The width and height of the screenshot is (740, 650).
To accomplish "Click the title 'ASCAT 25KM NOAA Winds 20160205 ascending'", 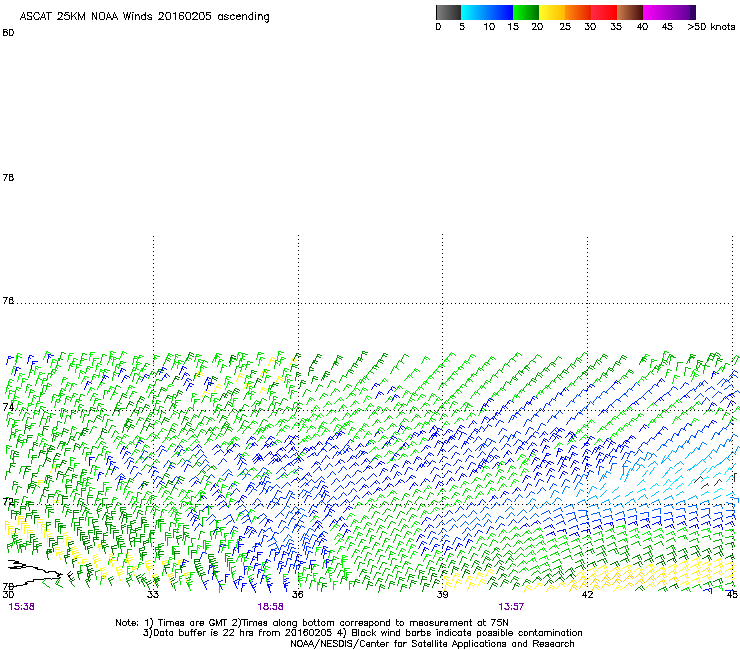I will click(x=144, y=17).
